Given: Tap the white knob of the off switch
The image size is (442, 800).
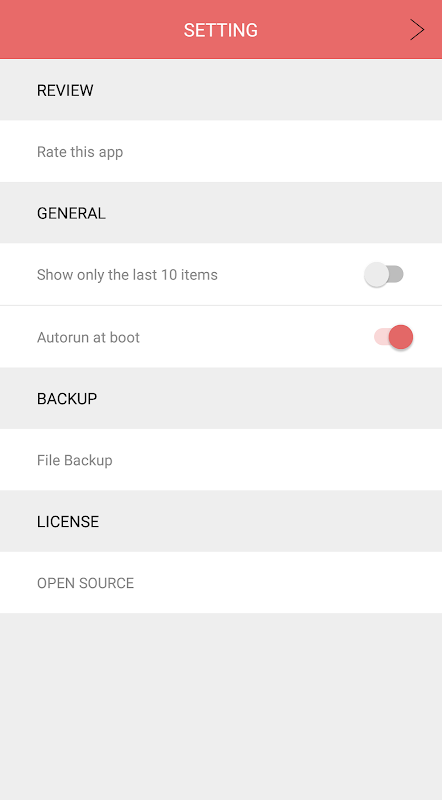Looking at the screenshot, I should [x=377, y=274].
